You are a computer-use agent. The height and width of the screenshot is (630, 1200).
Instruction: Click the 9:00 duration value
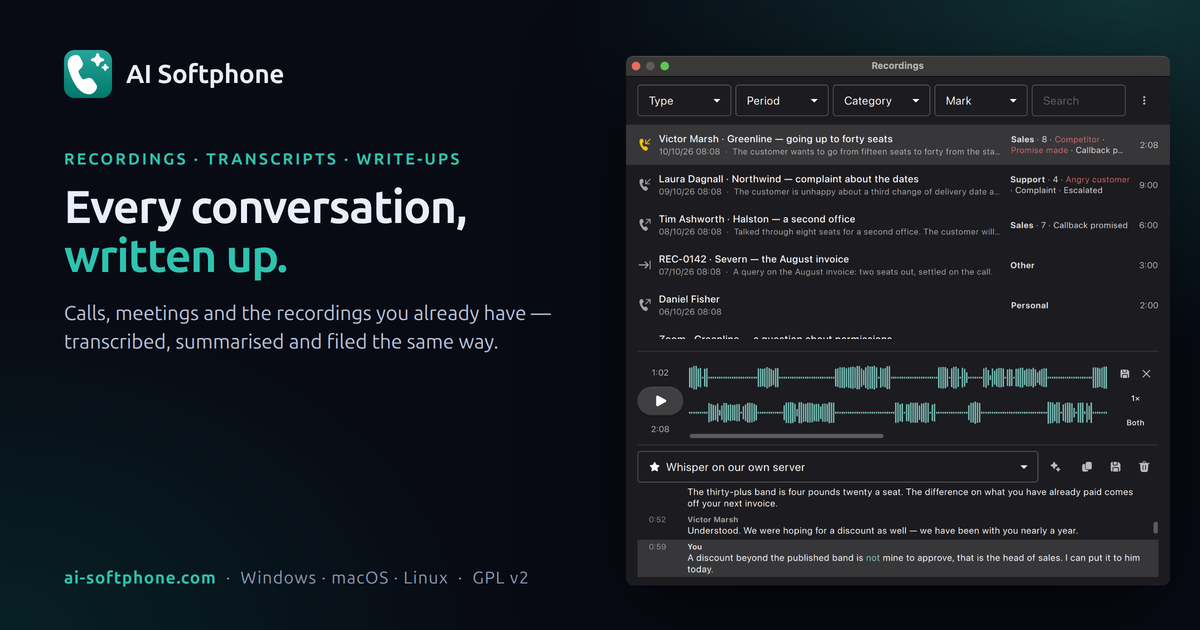coord(1148,185)
